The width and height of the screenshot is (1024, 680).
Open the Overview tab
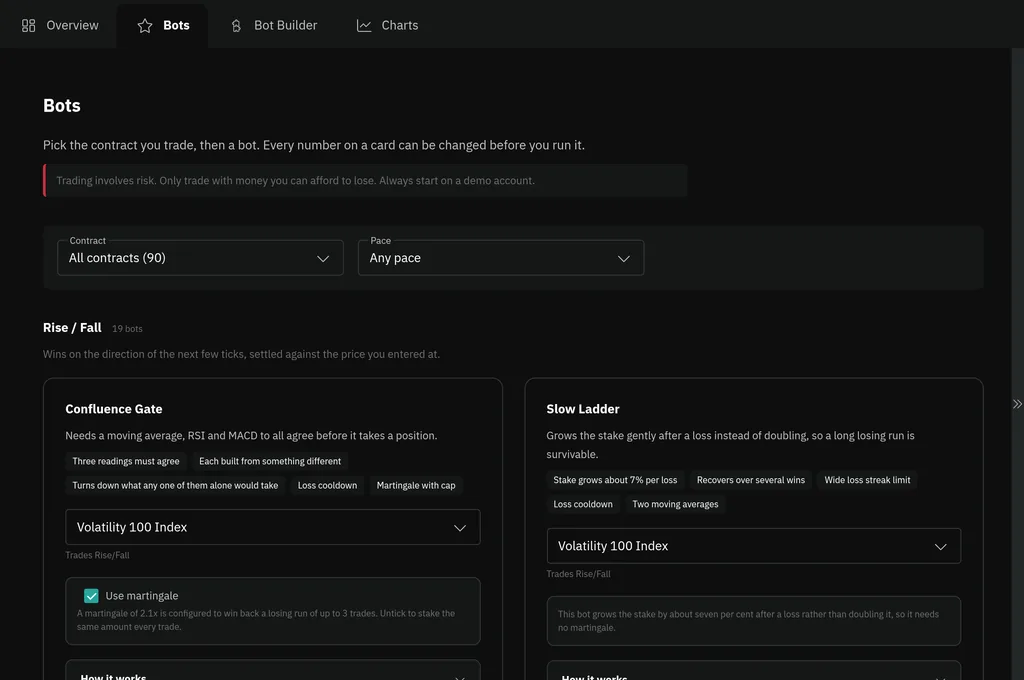(x=59, y=25)
